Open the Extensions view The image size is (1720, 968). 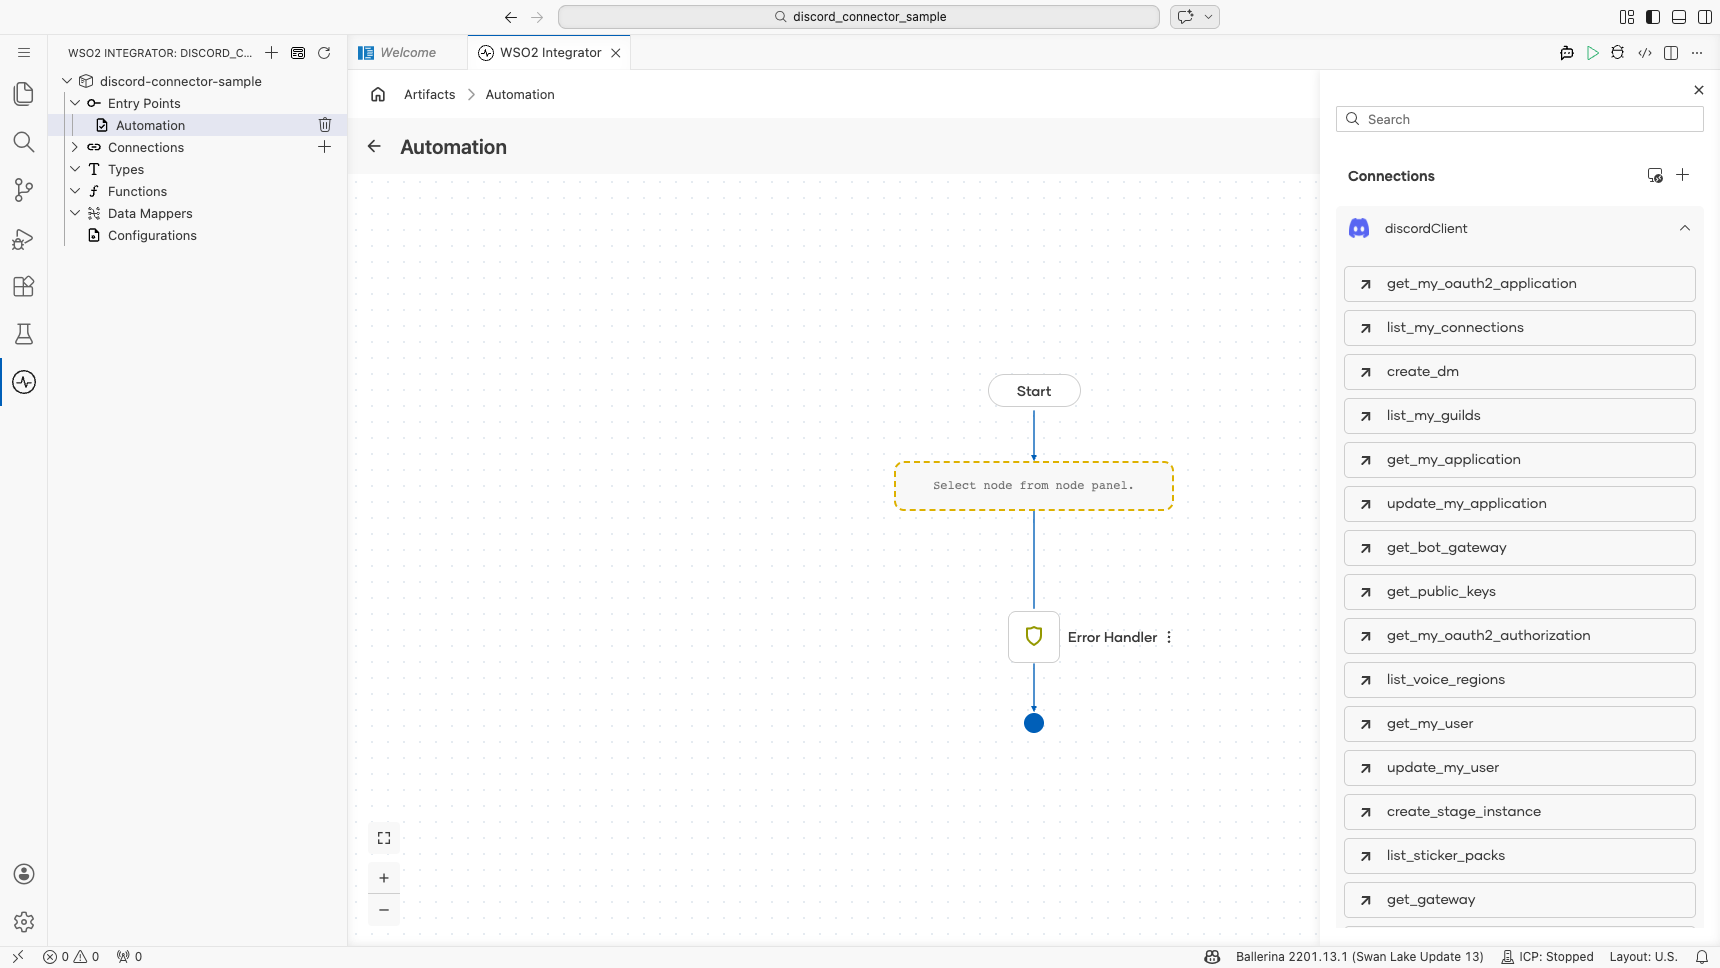click(x=24, y=286)
